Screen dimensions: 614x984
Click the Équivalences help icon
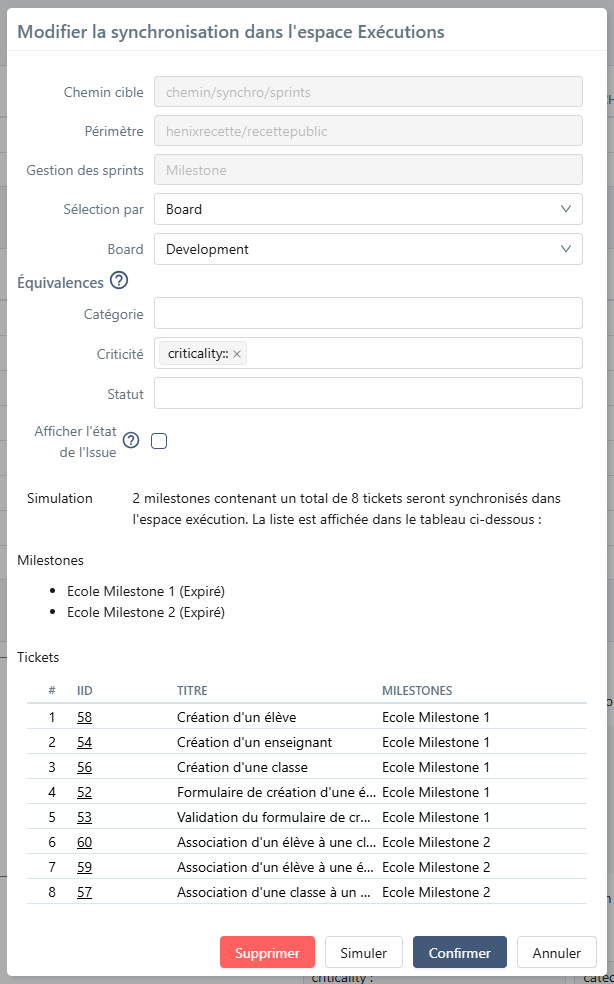click(119, 281)
